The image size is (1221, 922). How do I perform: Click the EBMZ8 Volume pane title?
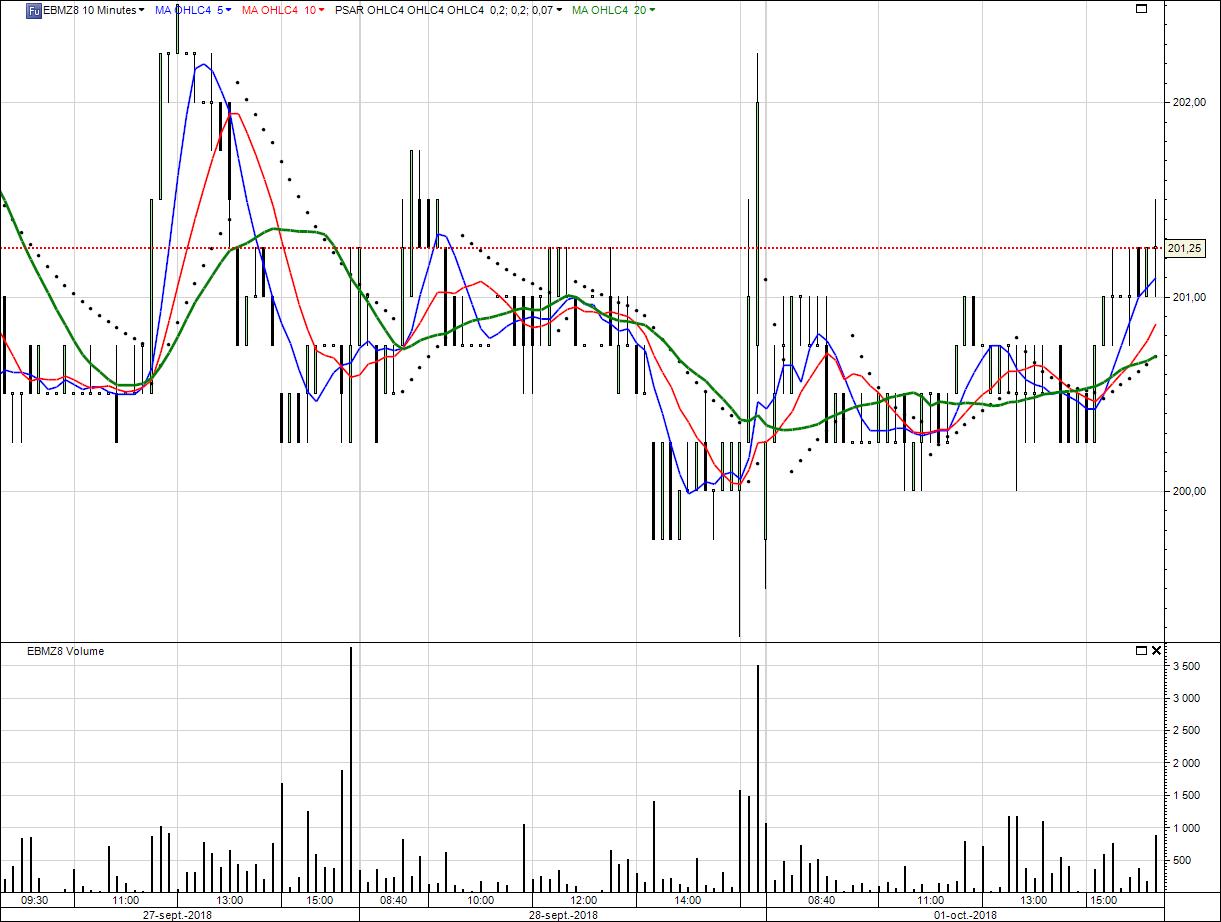[65, 651]
